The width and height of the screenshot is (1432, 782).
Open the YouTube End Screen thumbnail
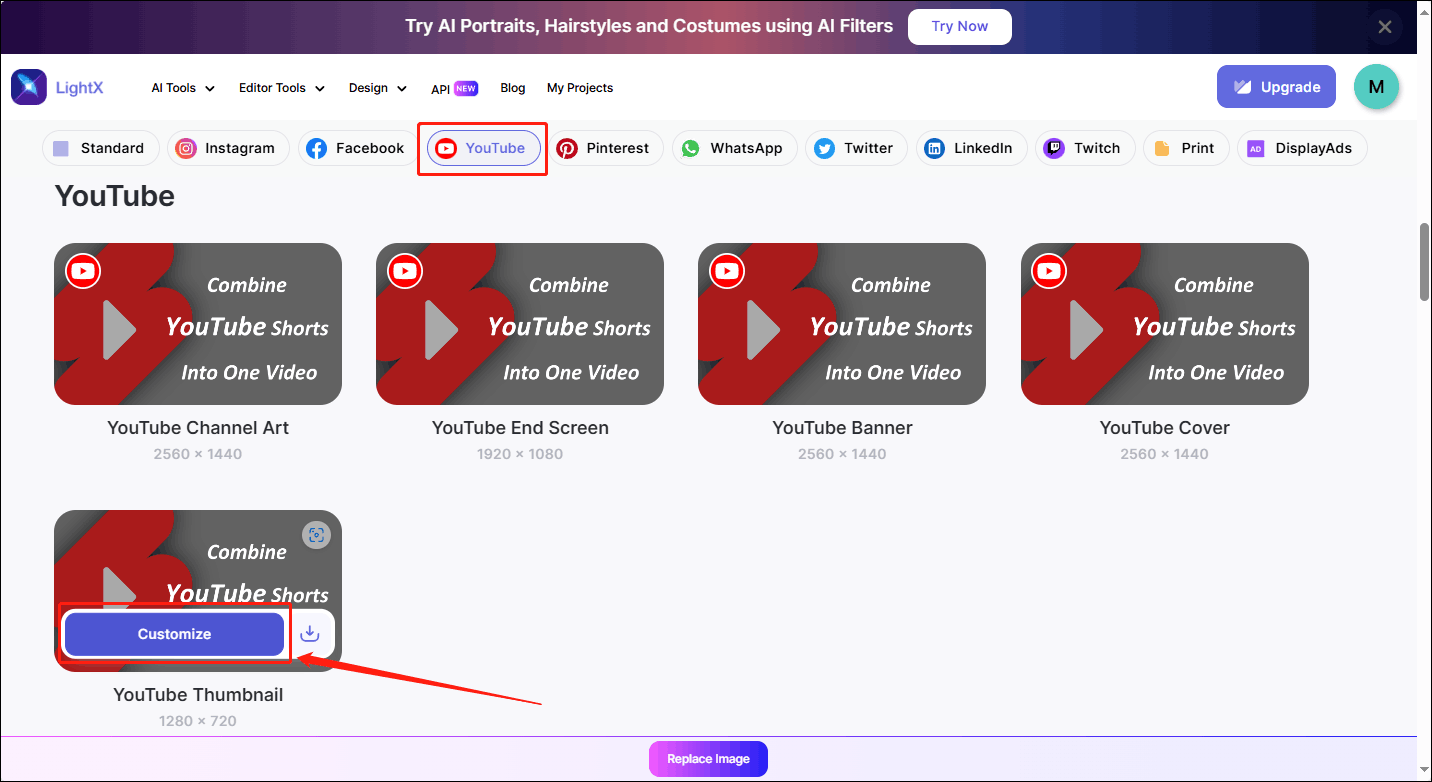520,324
